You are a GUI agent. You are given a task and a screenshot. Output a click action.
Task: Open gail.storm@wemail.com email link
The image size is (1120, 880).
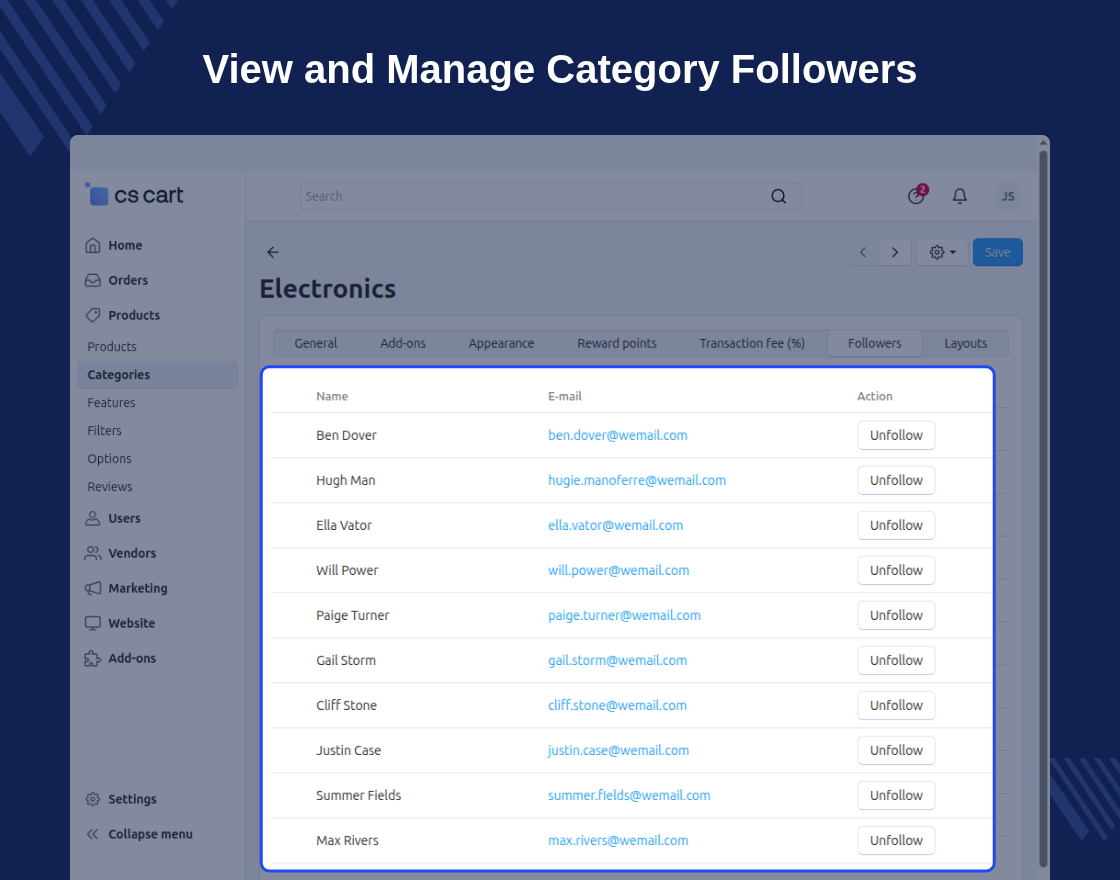tap(618, 660)
